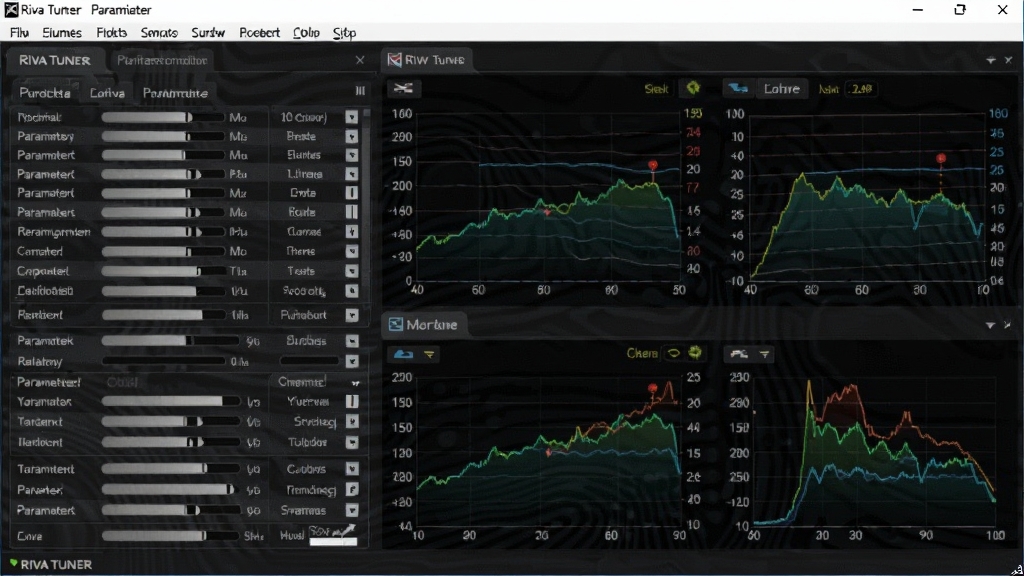The width and height of the screenshot is (1024, 576).
Task: Open the green gear icon next to "Chera"
Action: point(695,353)
